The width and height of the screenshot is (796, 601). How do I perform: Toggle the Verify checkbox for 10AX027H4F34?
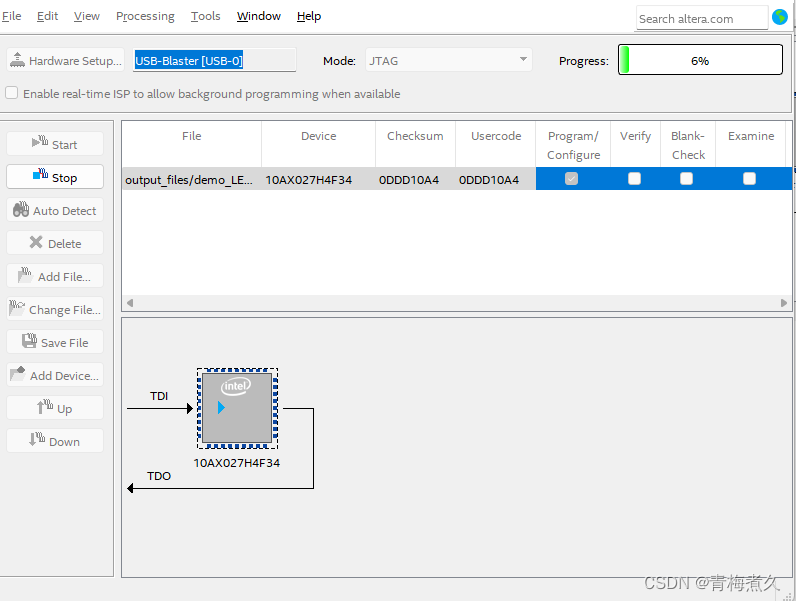pos(634,179)
